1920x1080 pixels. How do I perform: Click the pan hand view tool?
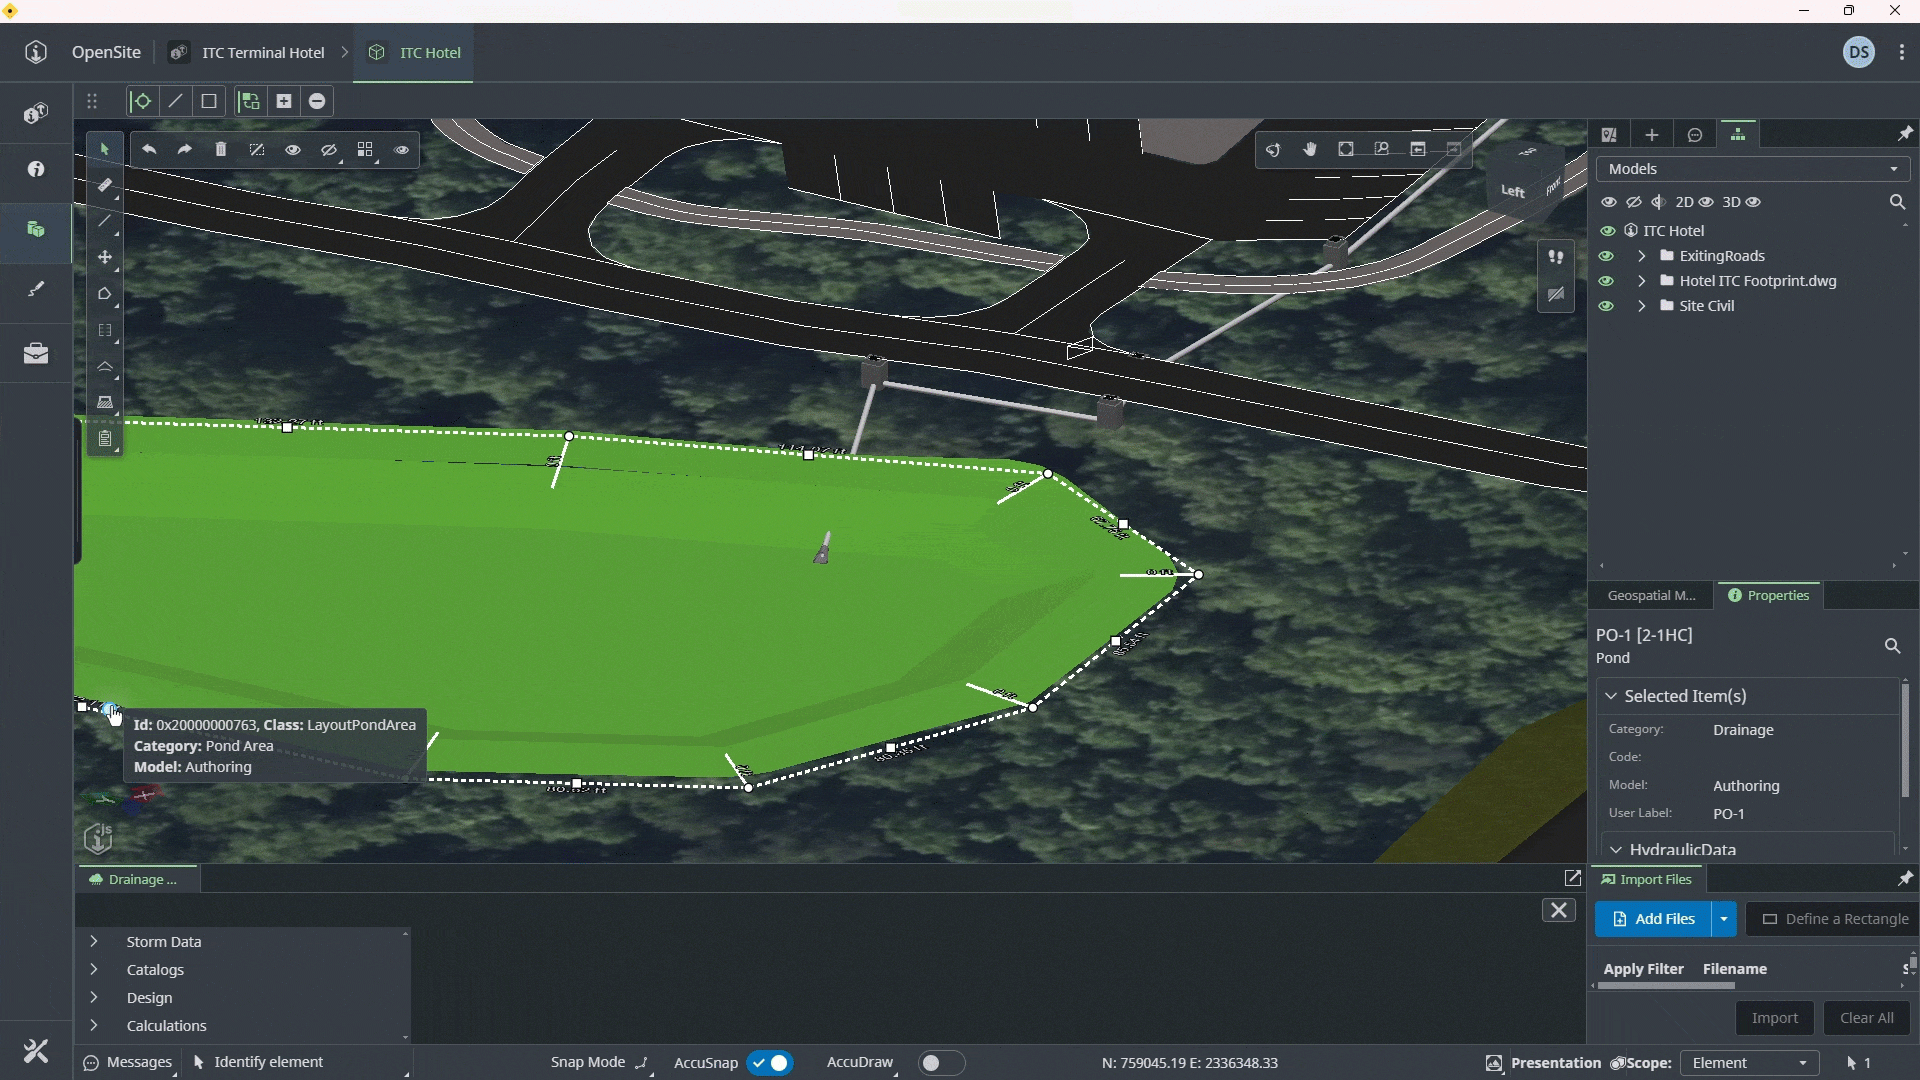click(1310, 150)
